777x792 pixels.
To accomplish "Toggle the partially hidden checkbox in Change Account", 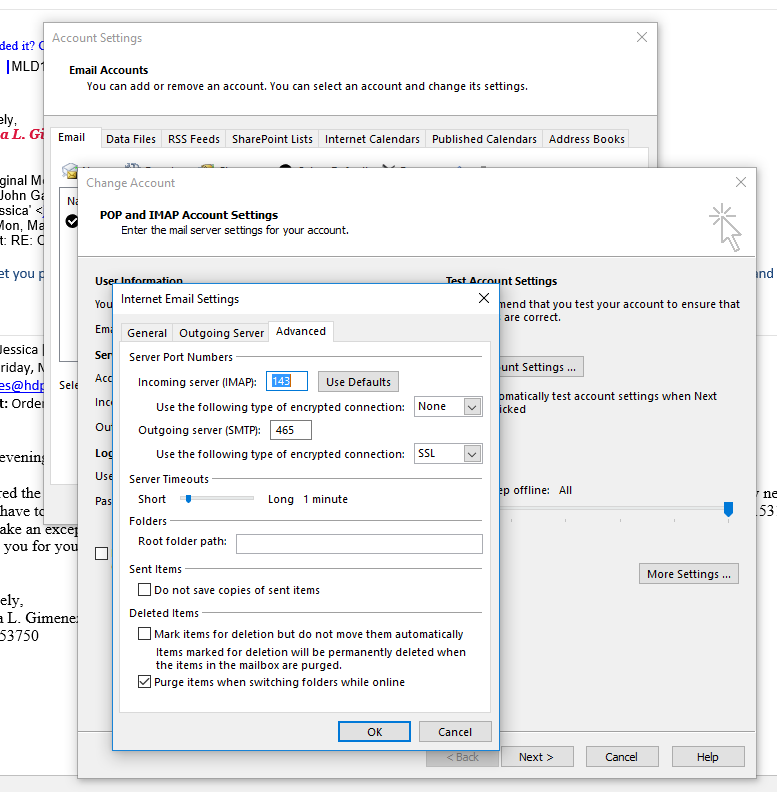I will point(102,554).
